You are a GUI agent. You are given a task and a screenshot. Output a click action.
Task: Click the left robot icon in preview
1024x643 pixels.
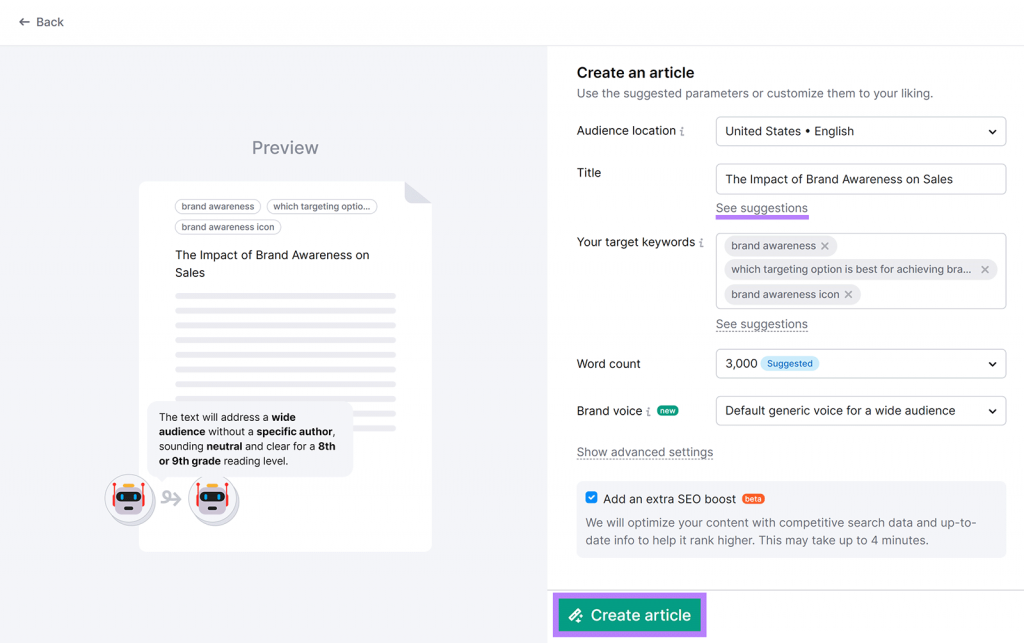[130, 498]
